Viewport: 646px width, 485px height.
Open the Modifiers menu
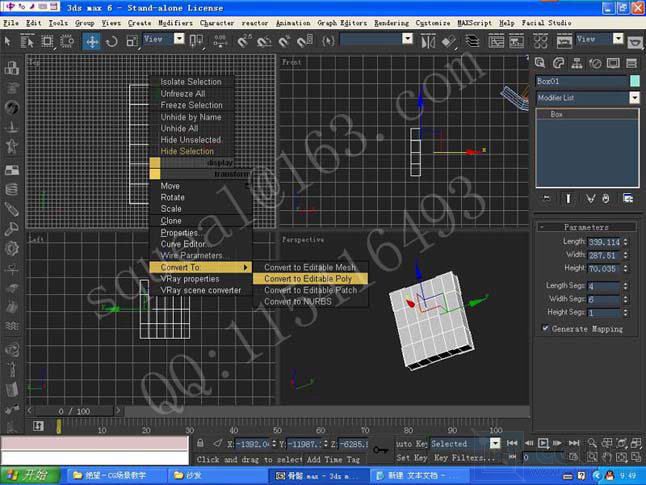pyautogui.click(x=176, y=23)
